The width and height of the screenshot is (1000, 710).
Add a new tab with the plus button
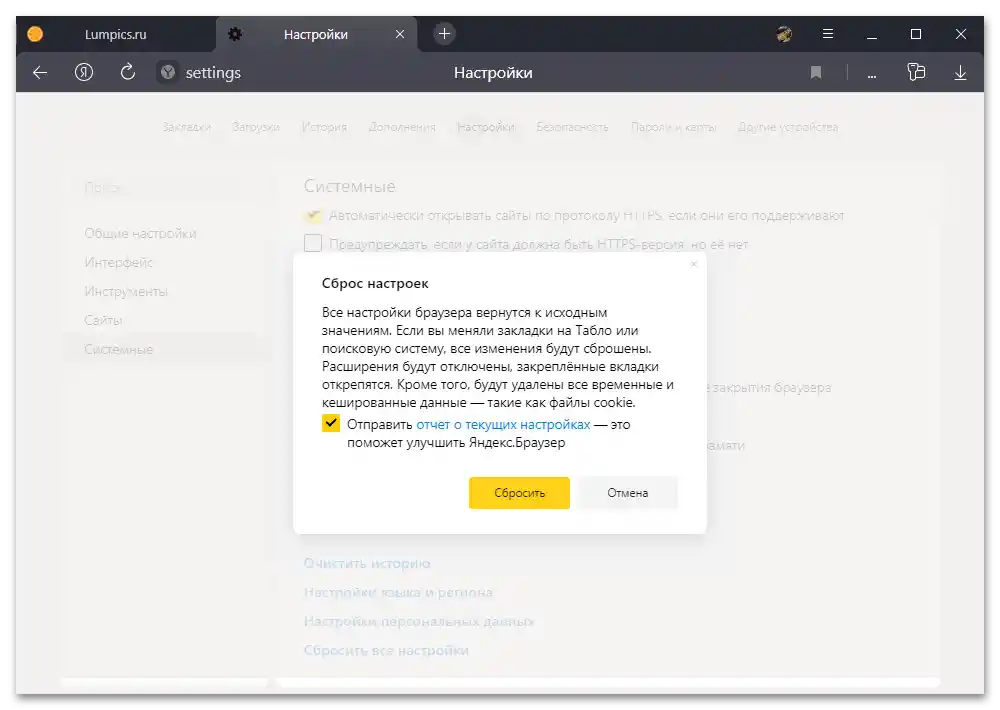[x=445, y=34]
